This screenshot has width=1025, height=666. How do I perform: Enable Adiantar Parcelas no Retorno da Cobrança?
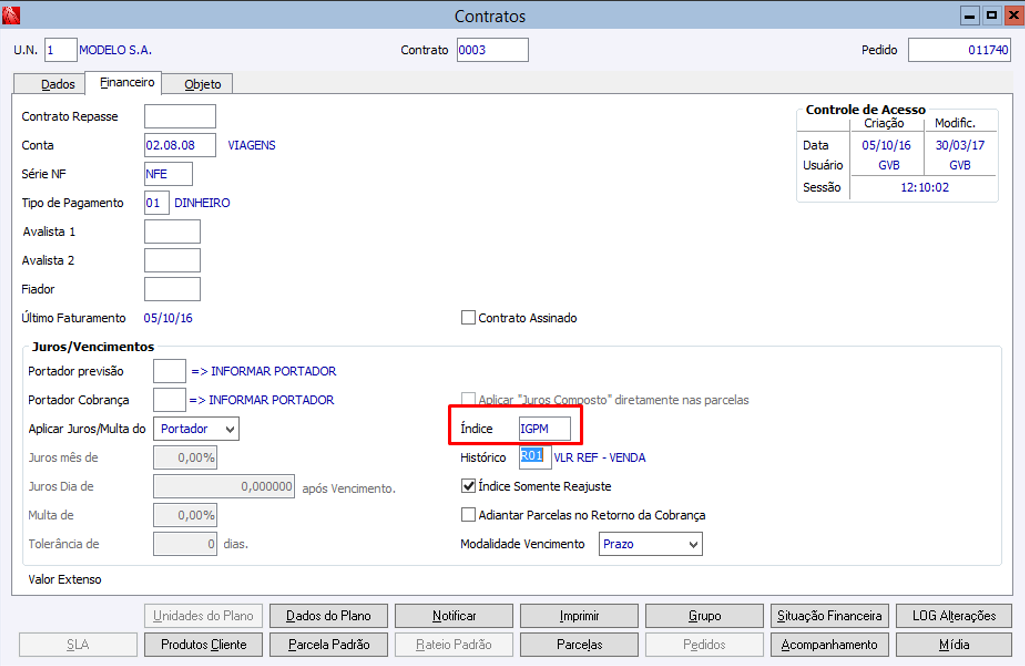click(x=468, y=514)
